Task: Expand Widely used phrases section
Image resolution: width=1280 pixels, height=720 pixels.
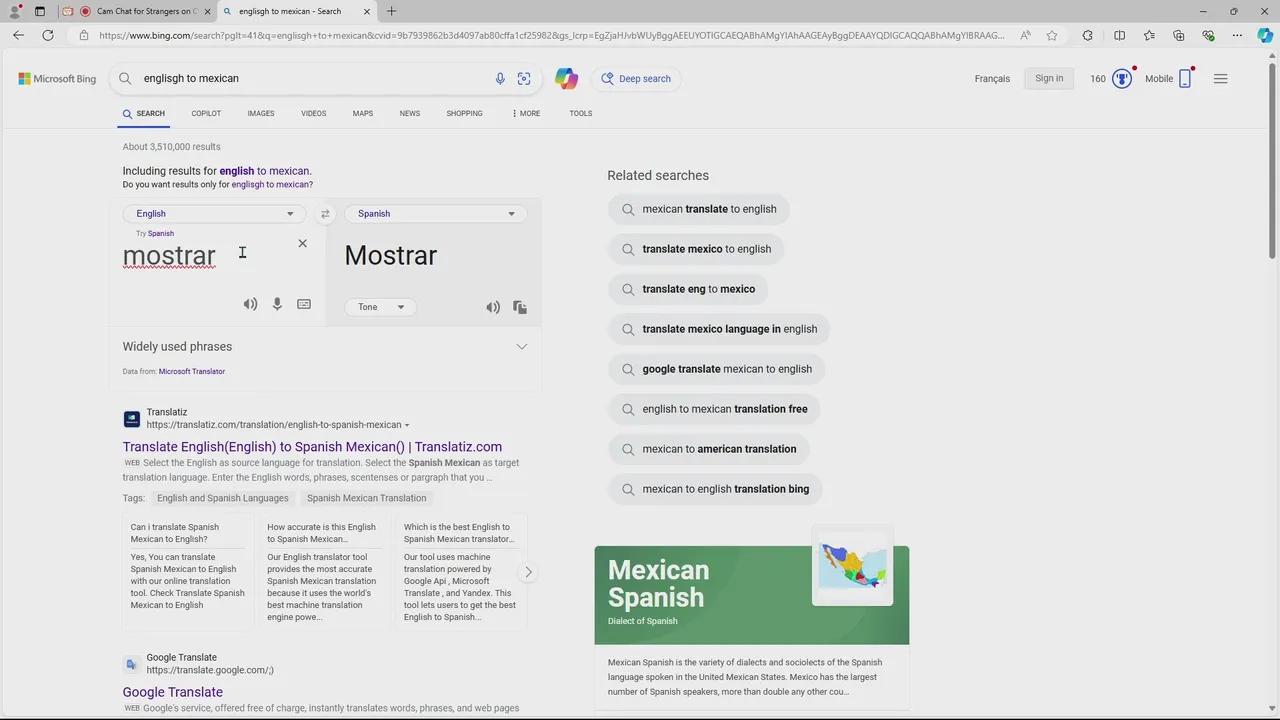Action: (521, 346)
